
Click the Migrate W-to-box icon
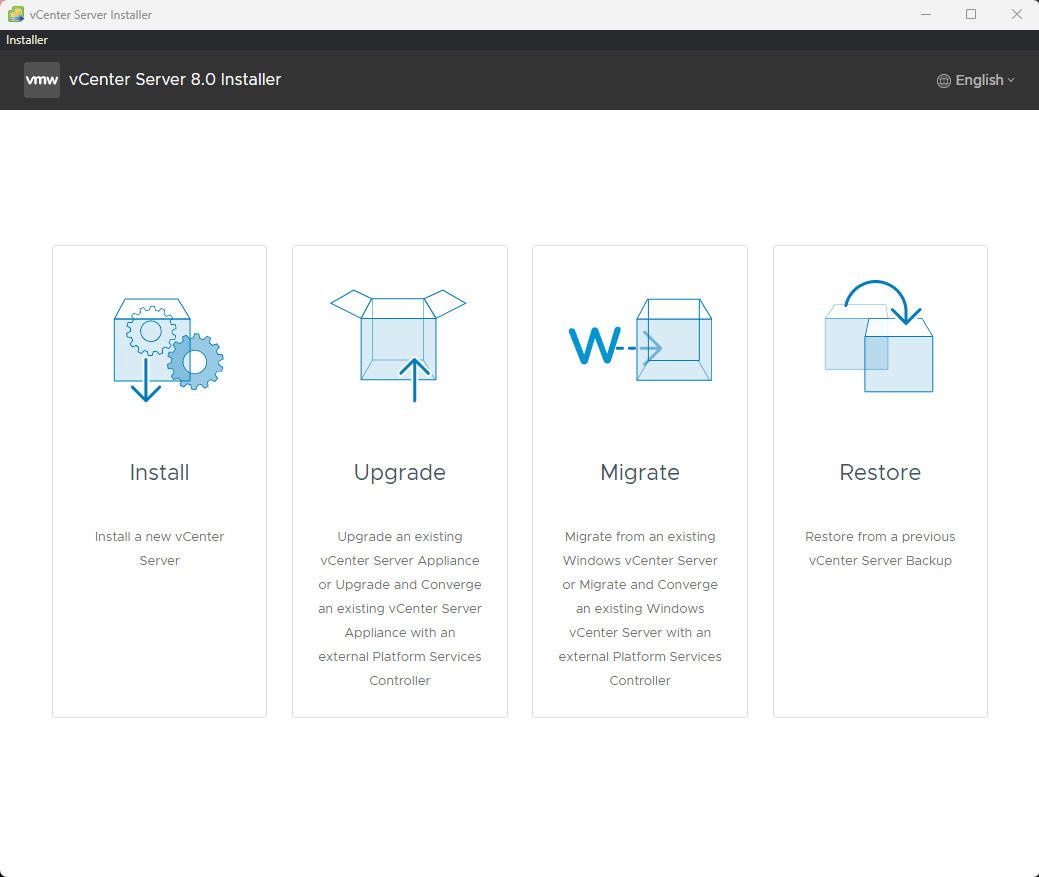[640, 340]
